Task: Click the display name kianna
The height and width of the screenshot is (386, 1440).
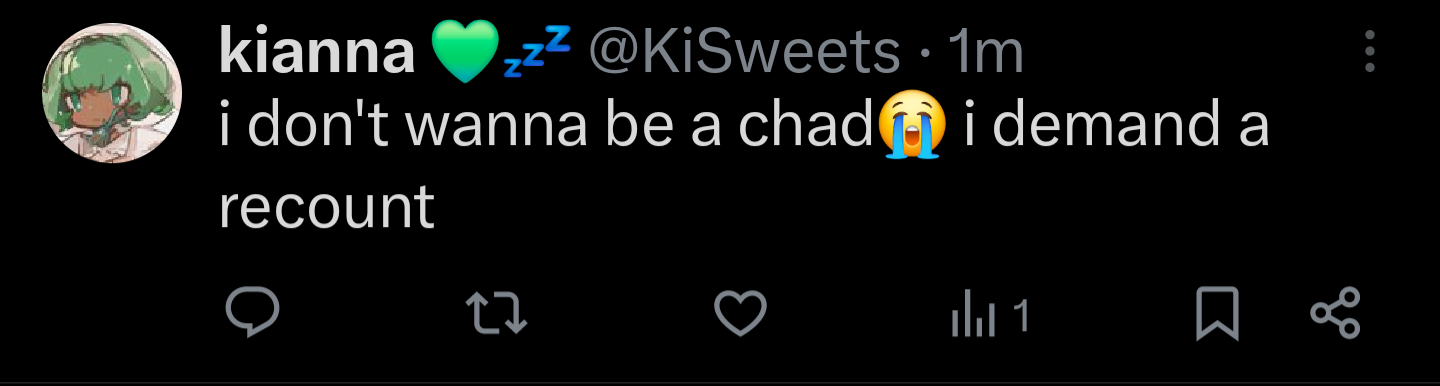Action: [317, 52]
